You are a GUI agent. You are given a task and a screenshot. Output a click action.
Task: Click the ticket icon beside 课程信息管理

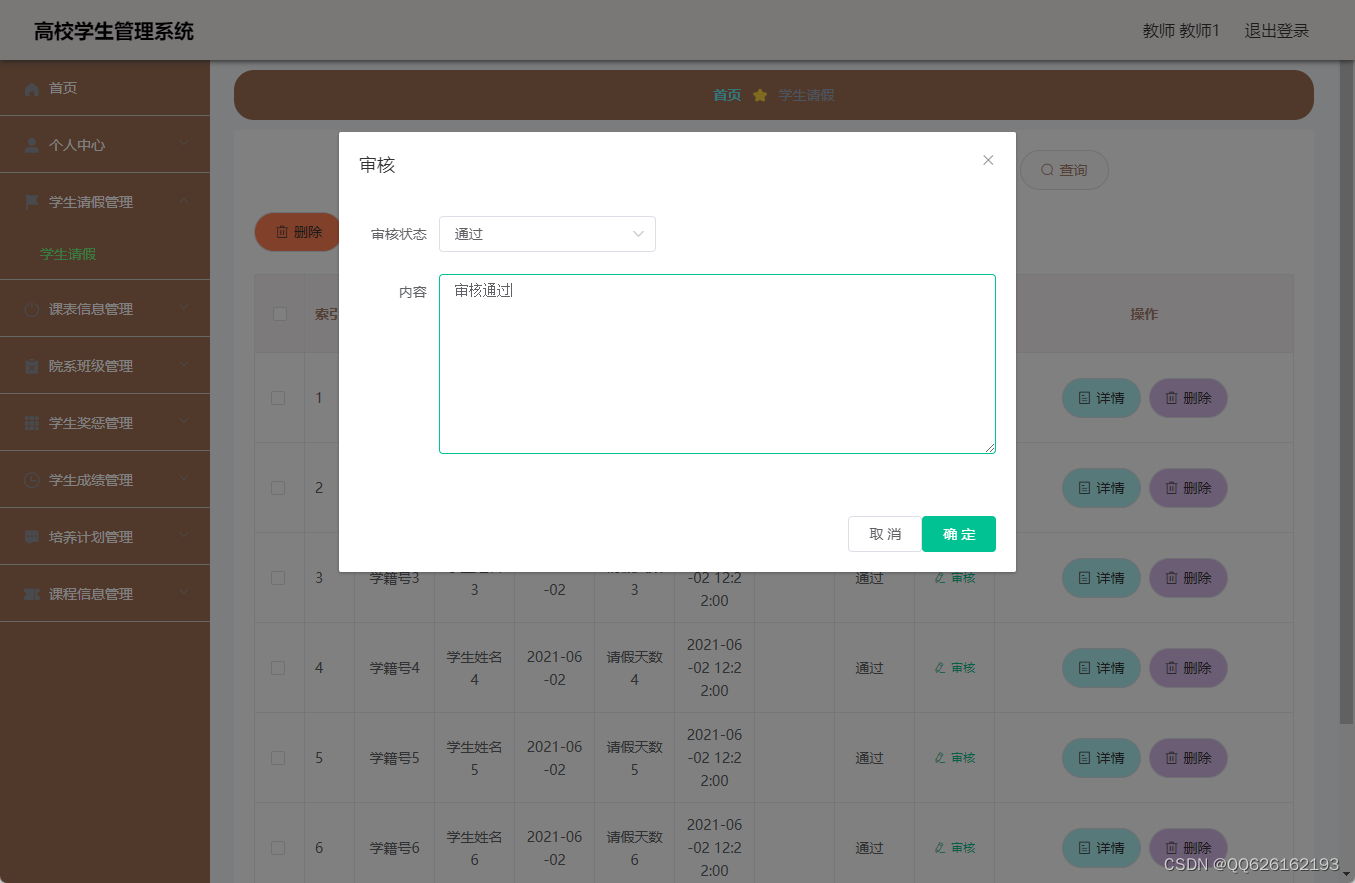coord(32,594)
